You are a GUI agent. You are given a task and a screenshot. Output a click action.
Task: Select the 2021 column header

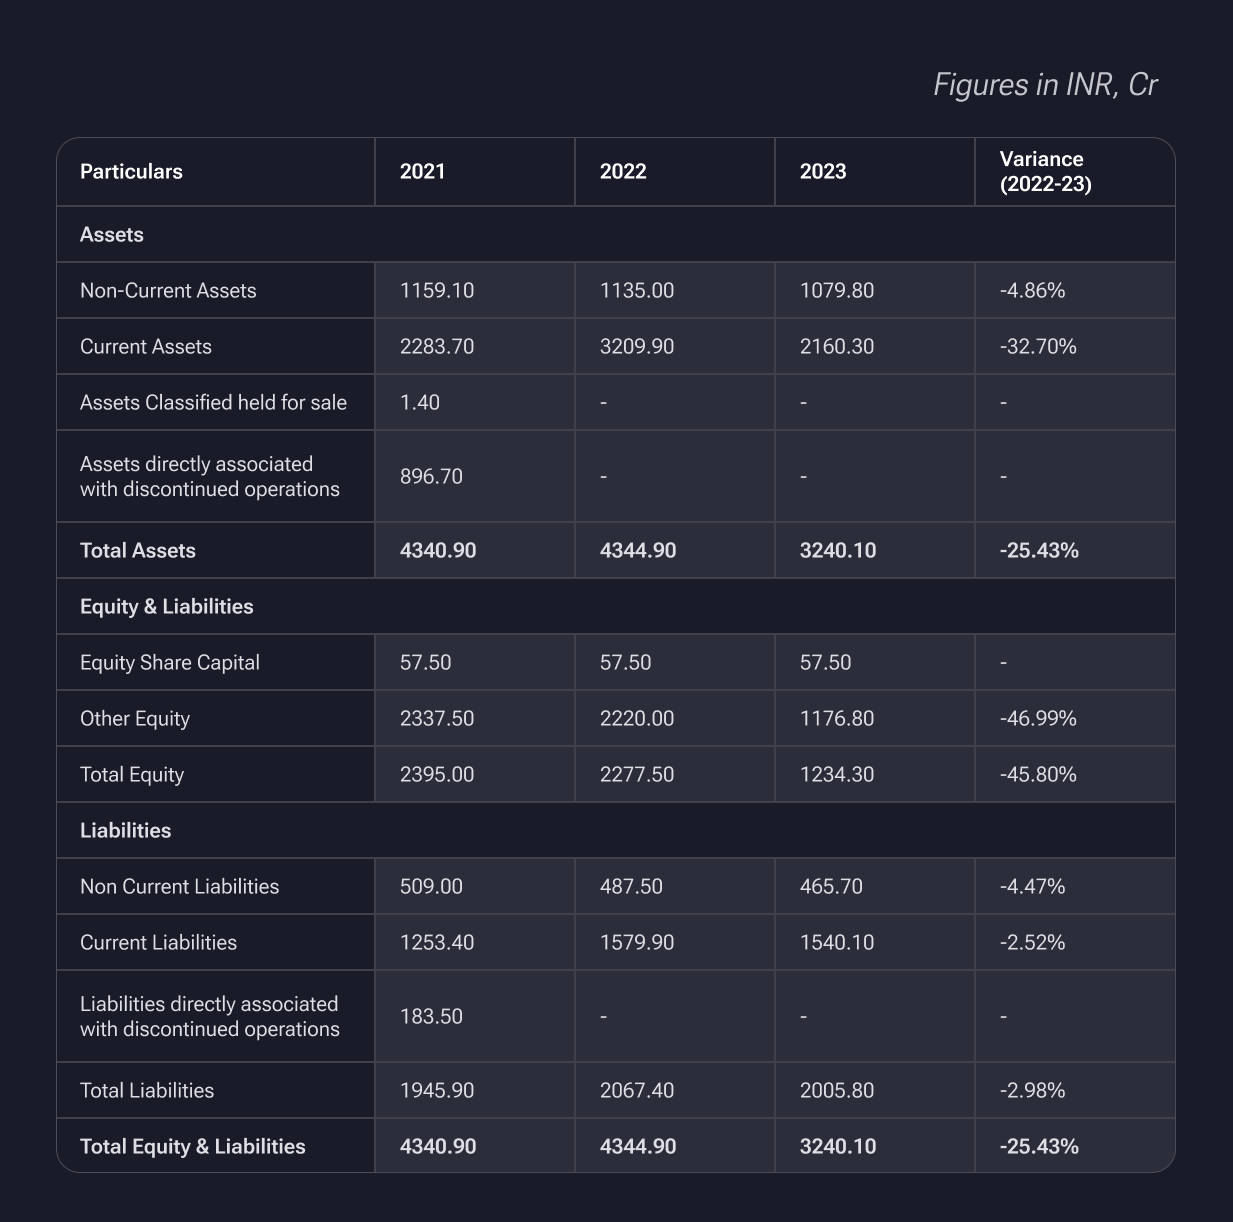coord(422,172)
